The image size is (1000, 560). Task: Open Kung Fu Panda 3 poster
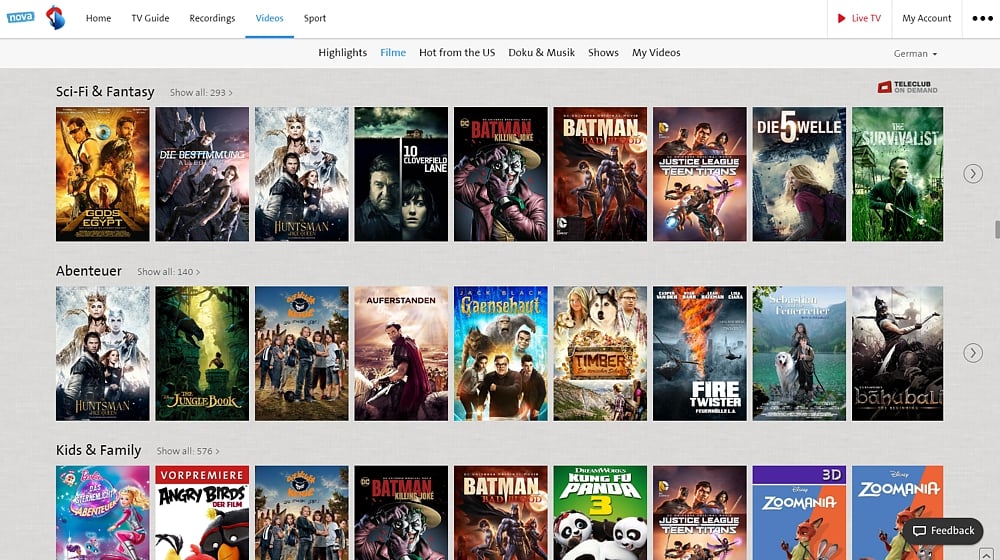tap(600, 513)
